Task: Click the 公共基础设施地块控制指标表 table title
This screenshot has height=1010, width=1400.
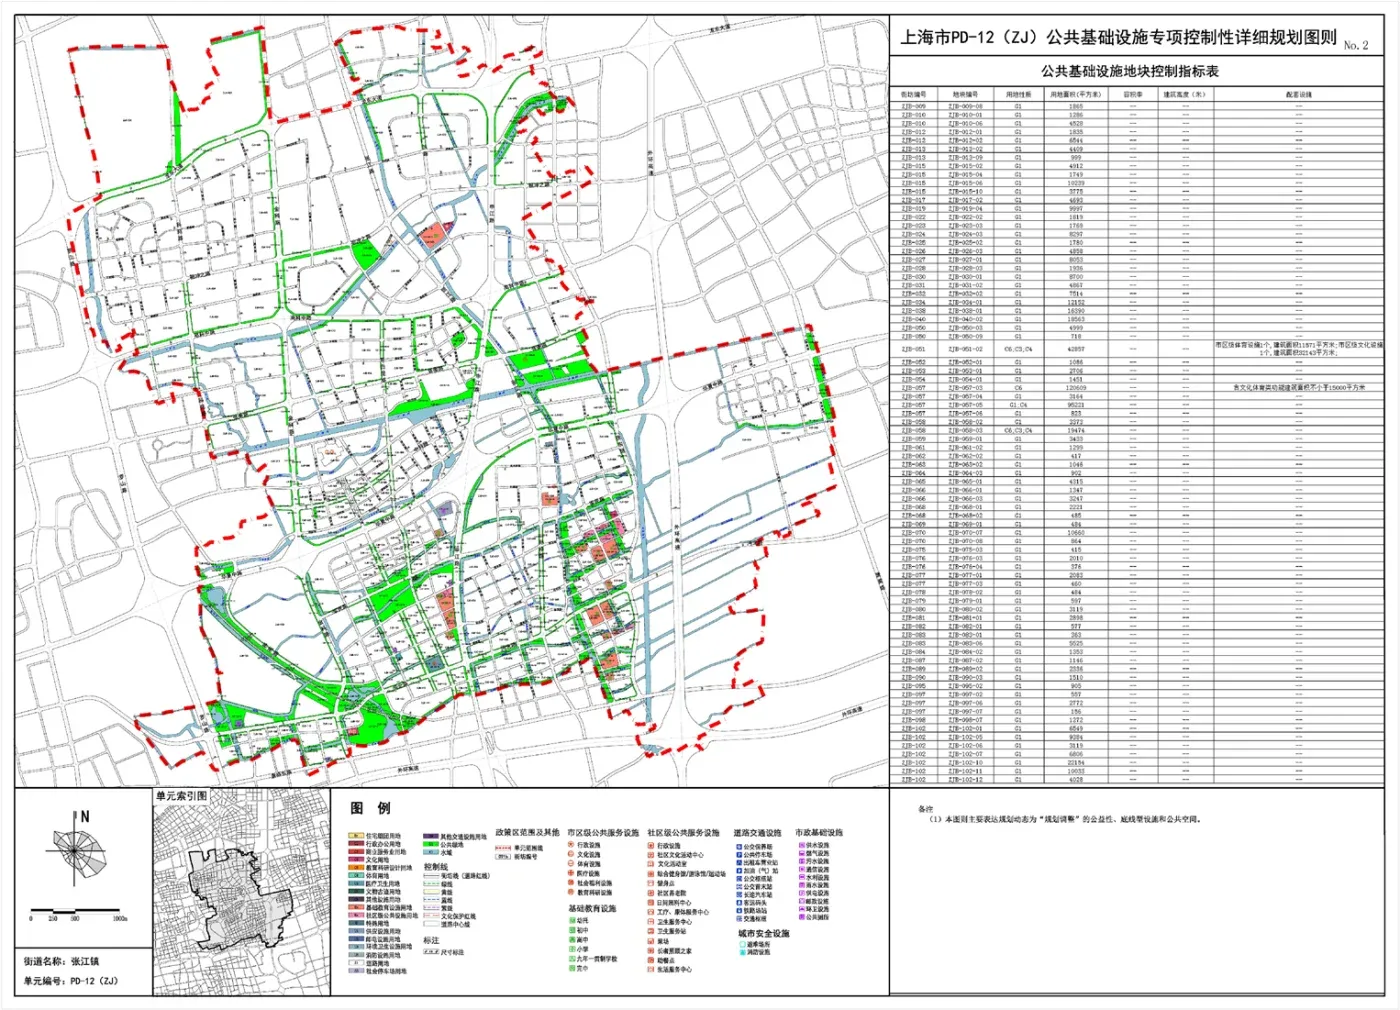Action: coord(1130,71)
